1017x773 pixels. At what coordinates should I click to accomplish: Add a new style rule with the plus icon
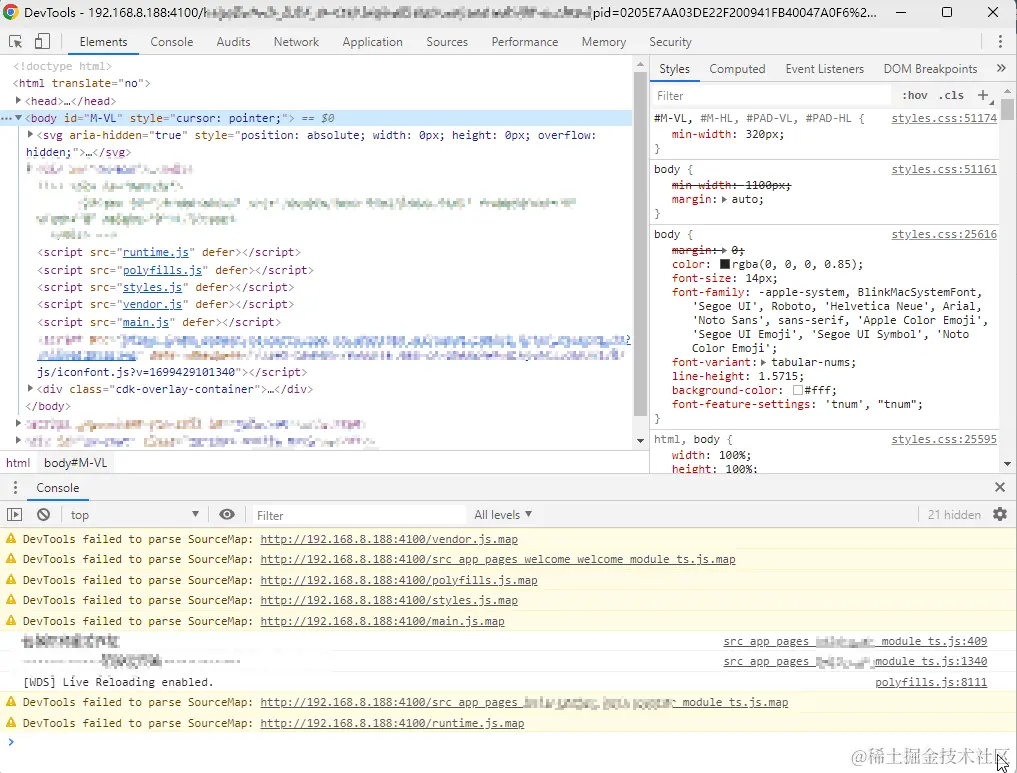983,94
